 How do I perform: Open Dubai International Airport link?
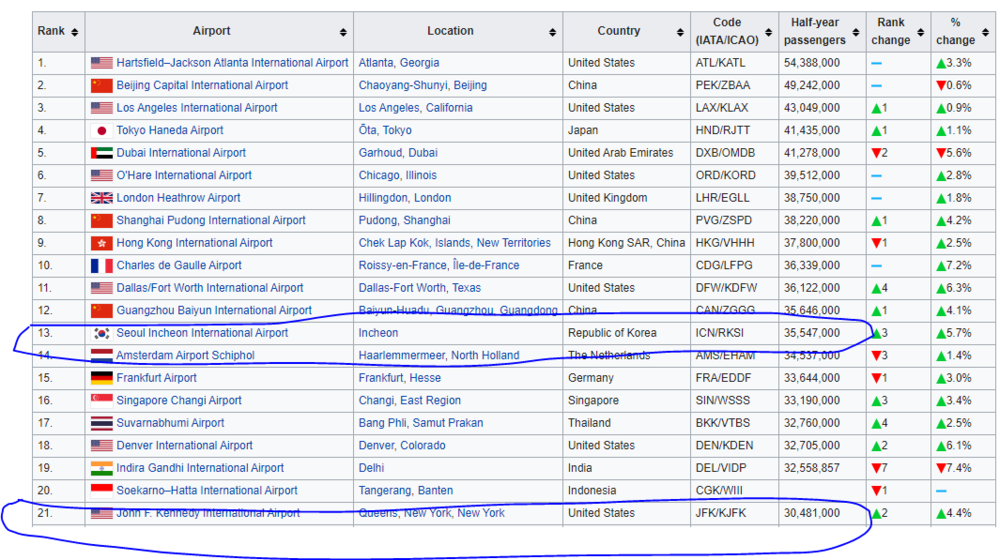180,153
